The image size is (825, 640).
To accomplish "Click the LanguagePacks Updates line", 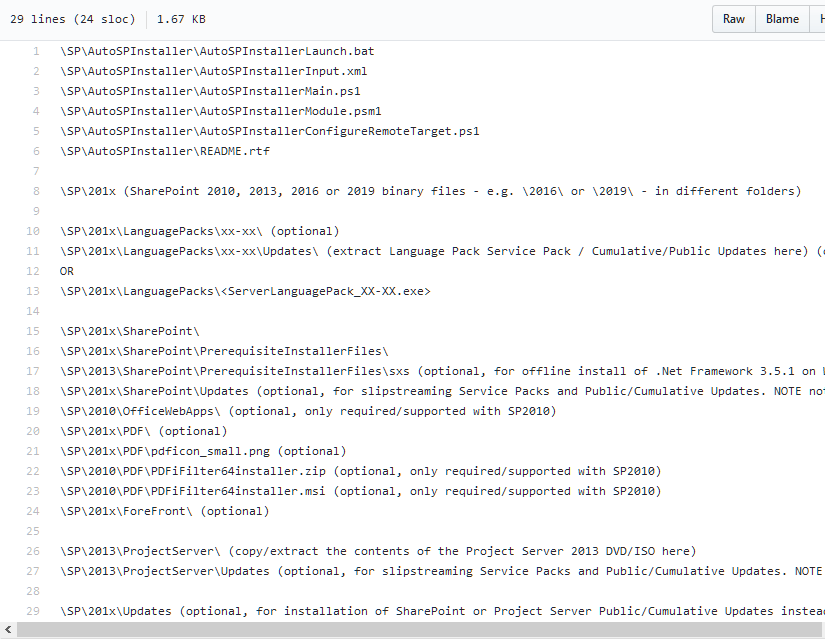I will (442, 251).
